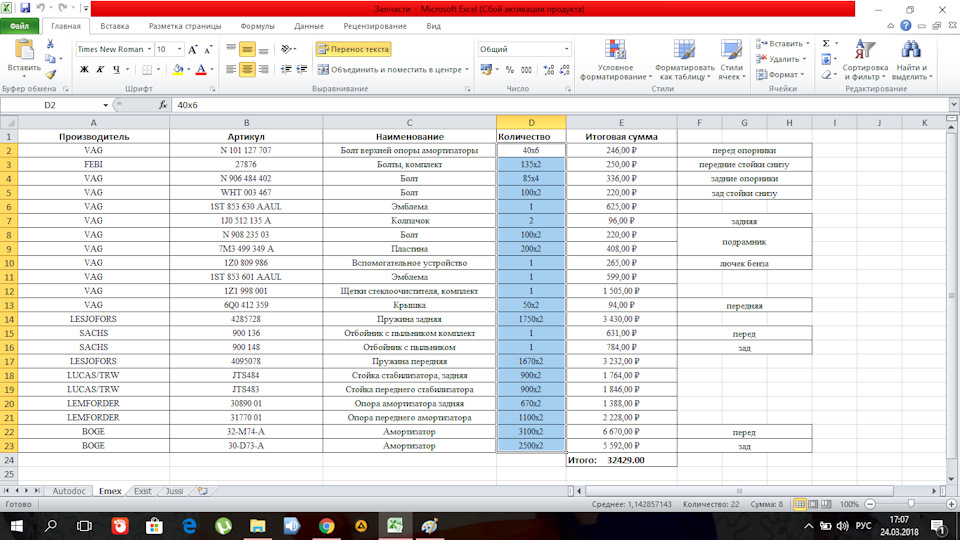Open Сортировка и фильтр dropdown
The width and height of the screenshot is (960, 540).
(864, 59)
